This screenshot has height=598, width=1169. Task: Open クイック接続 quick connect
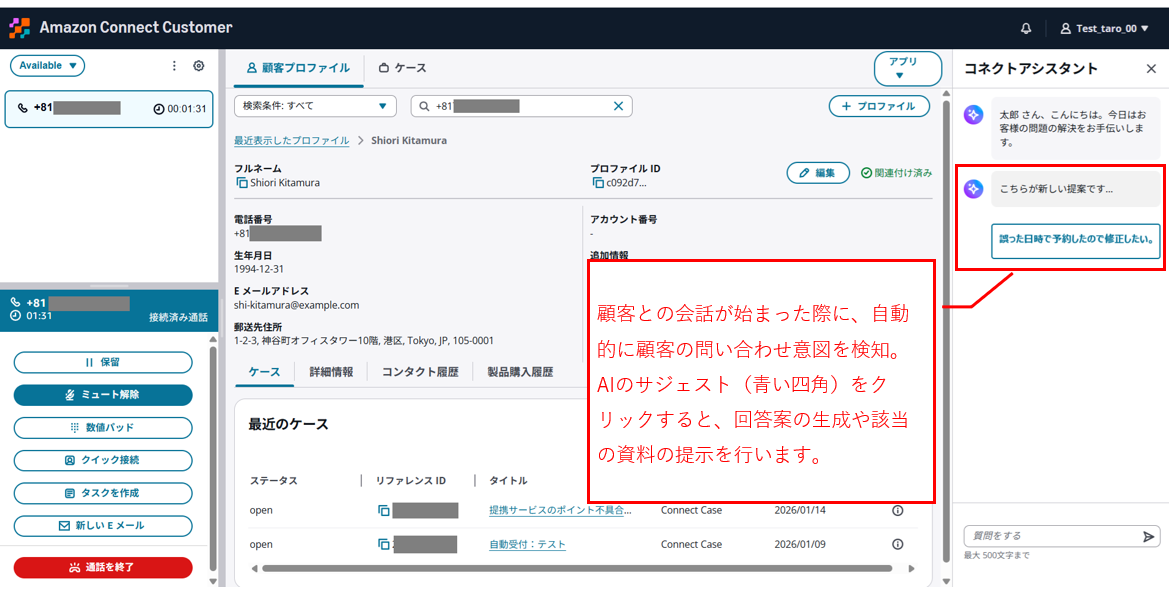(103, 460)
